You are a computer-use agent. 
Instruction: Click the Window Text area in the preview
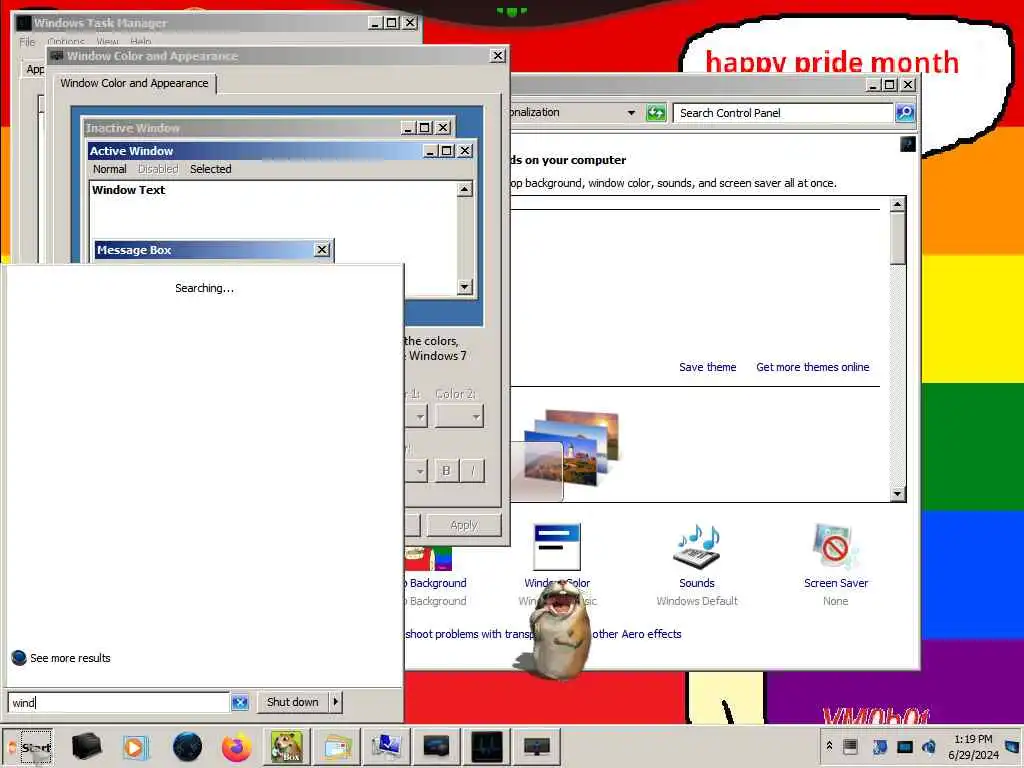point(129,190)
